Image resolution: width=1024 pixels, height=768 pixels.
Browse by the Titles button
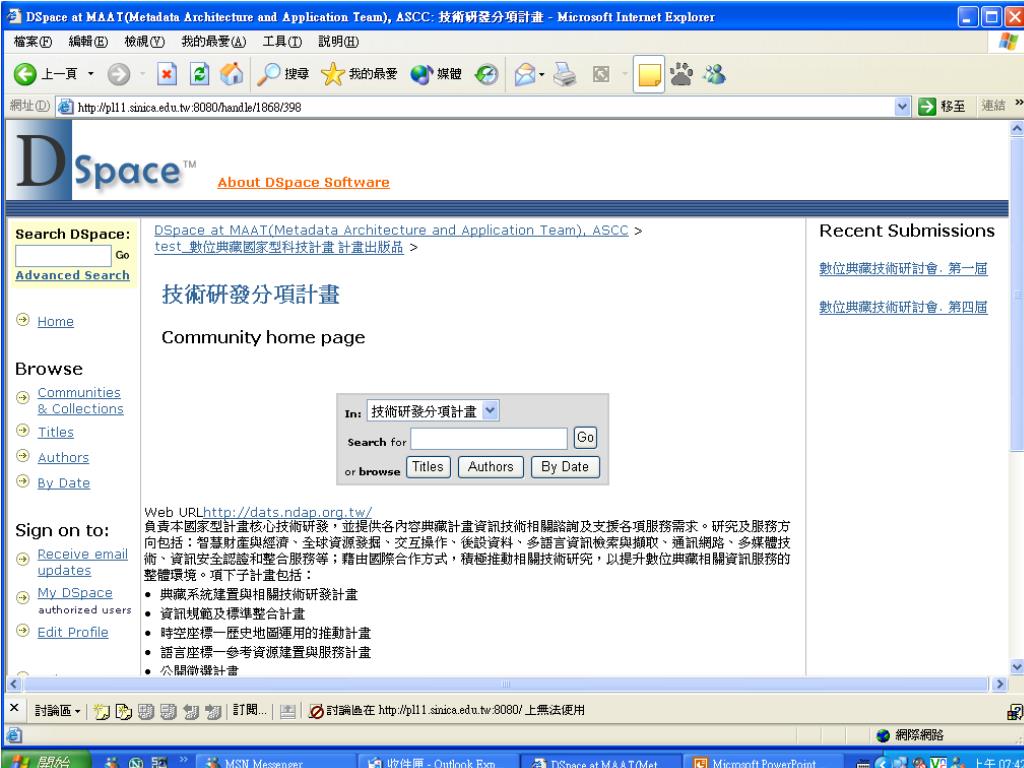tap(428, 467)
